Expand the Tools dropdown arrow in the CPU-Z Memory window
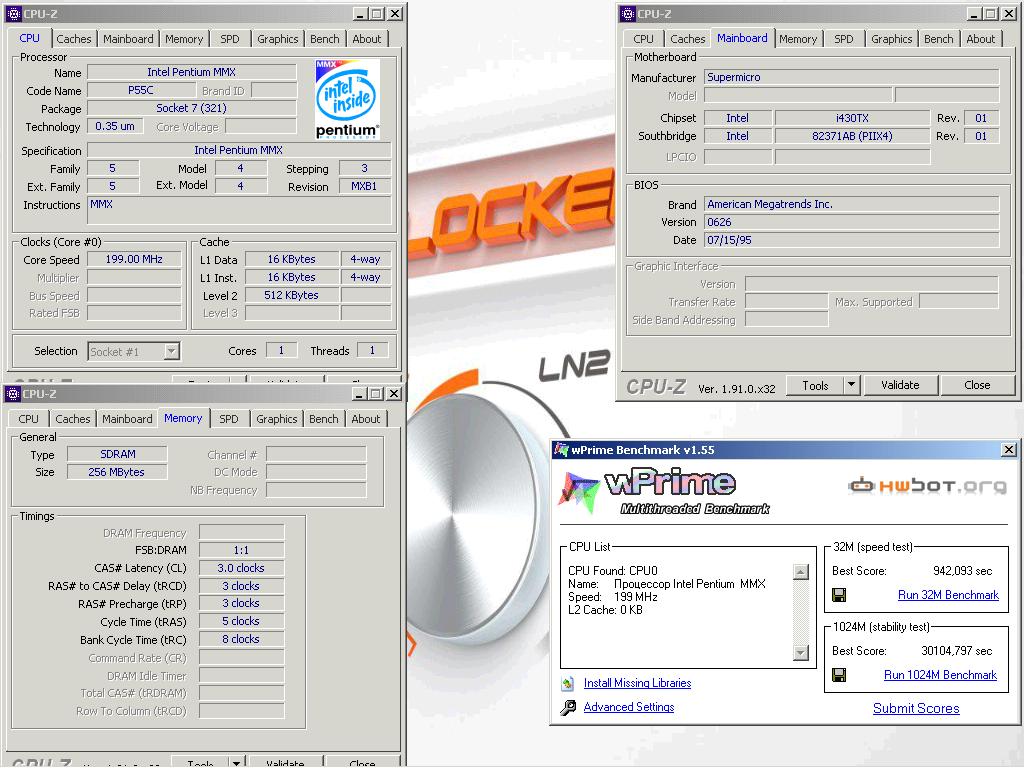The height and width of the screenshot is (768, 1024). pos(236,762)
